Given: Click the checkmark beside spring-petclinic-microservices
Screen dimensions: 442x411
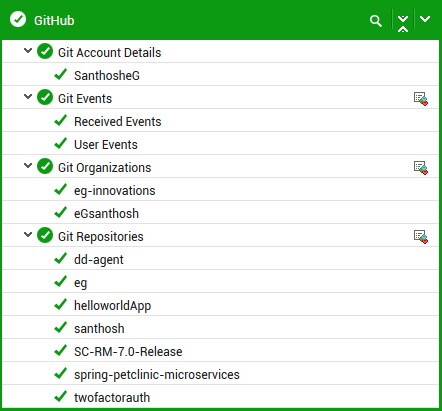Looking at the screenshot, I should (61, 373).
